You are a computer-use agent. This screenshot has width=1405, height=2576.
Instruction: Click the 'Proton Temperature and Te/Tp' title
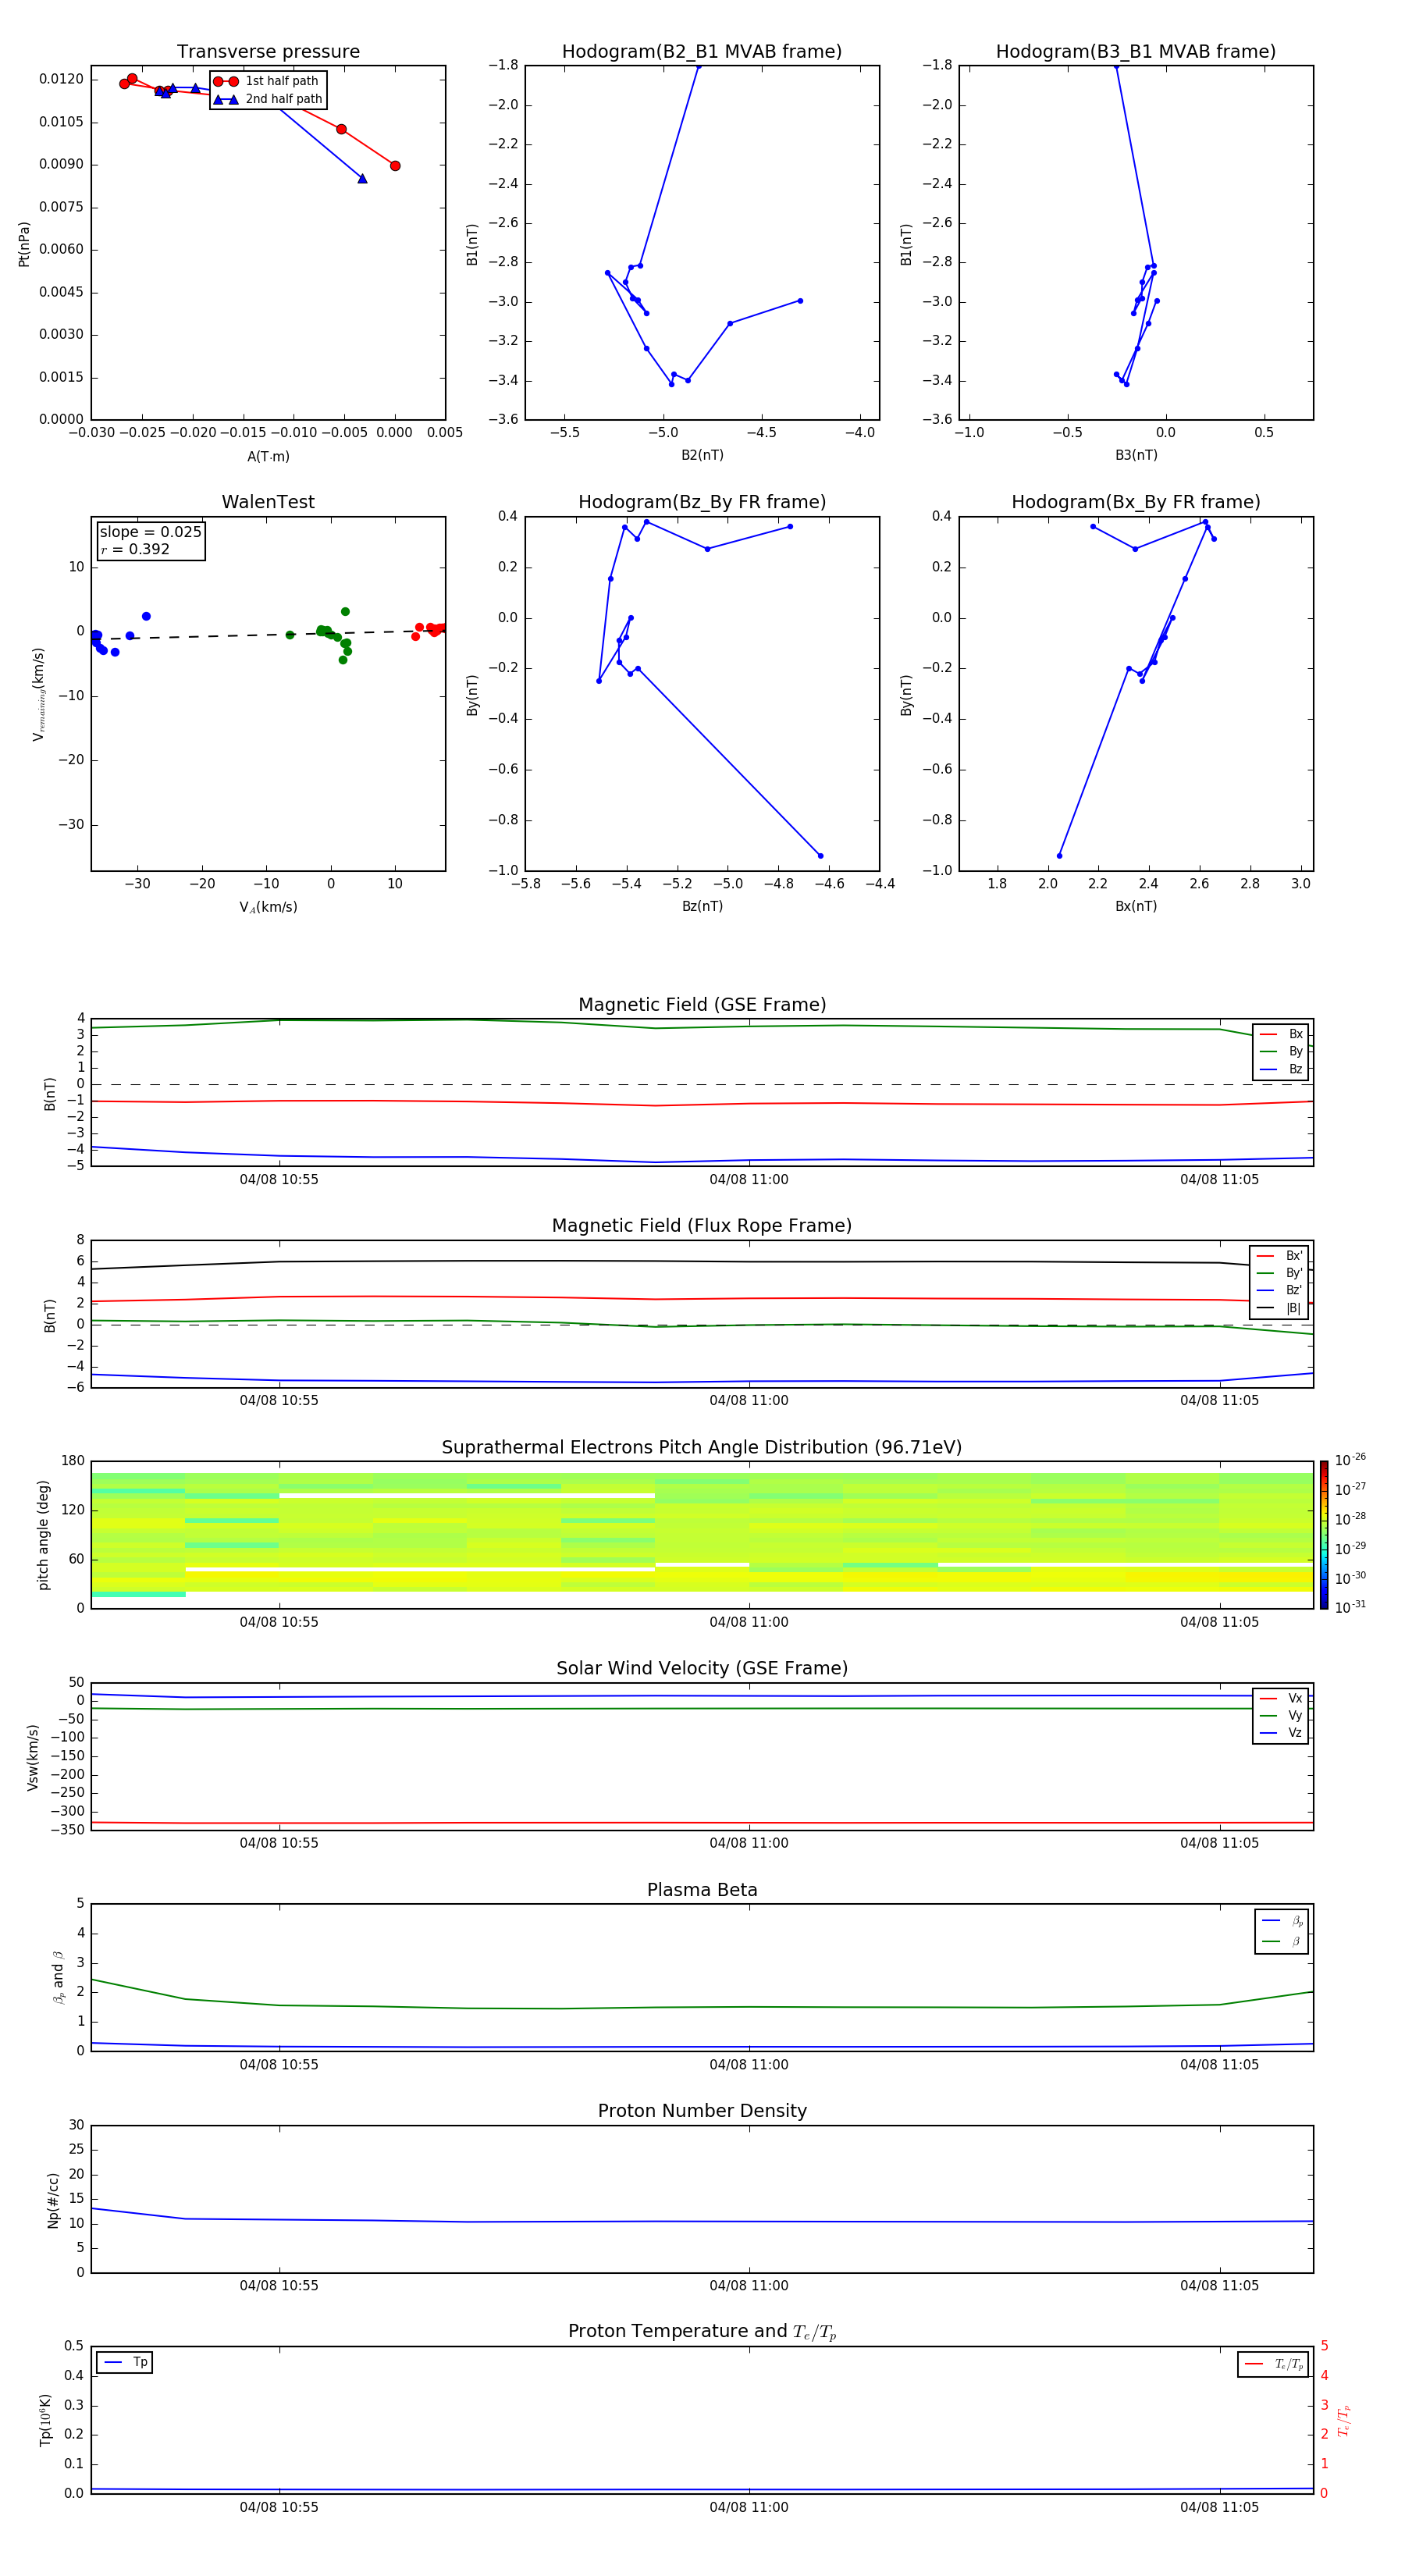(x=702, y=2332)
